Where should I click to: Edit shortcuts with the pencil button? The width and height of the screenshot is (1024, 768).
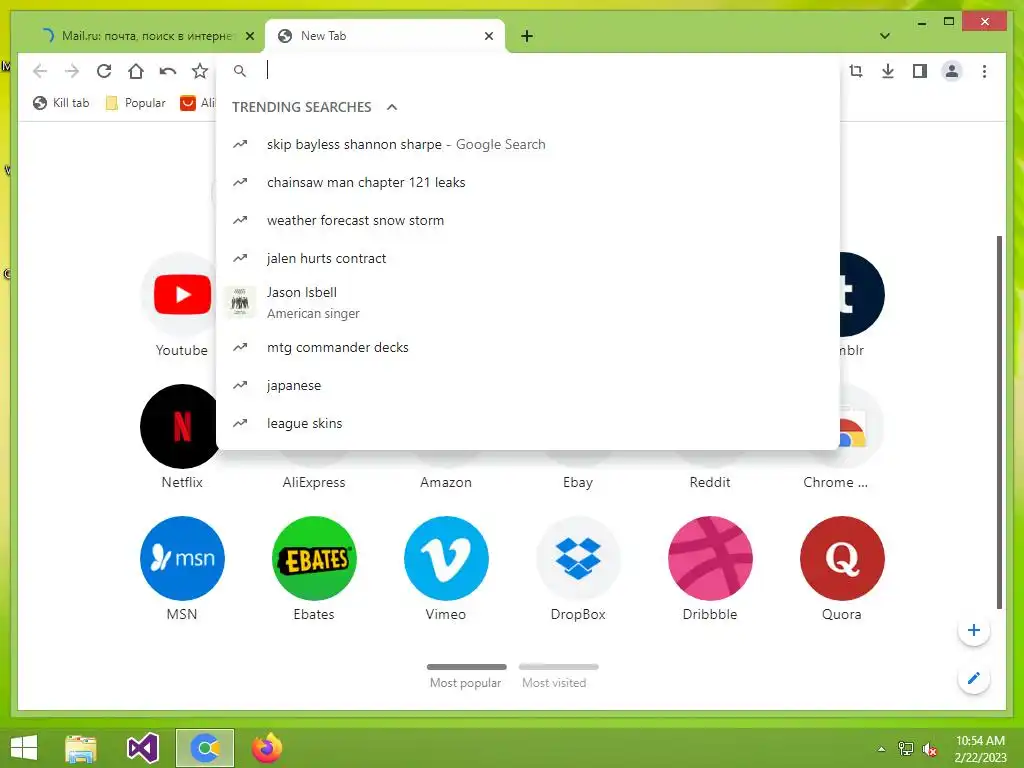[x=974, y=679]
